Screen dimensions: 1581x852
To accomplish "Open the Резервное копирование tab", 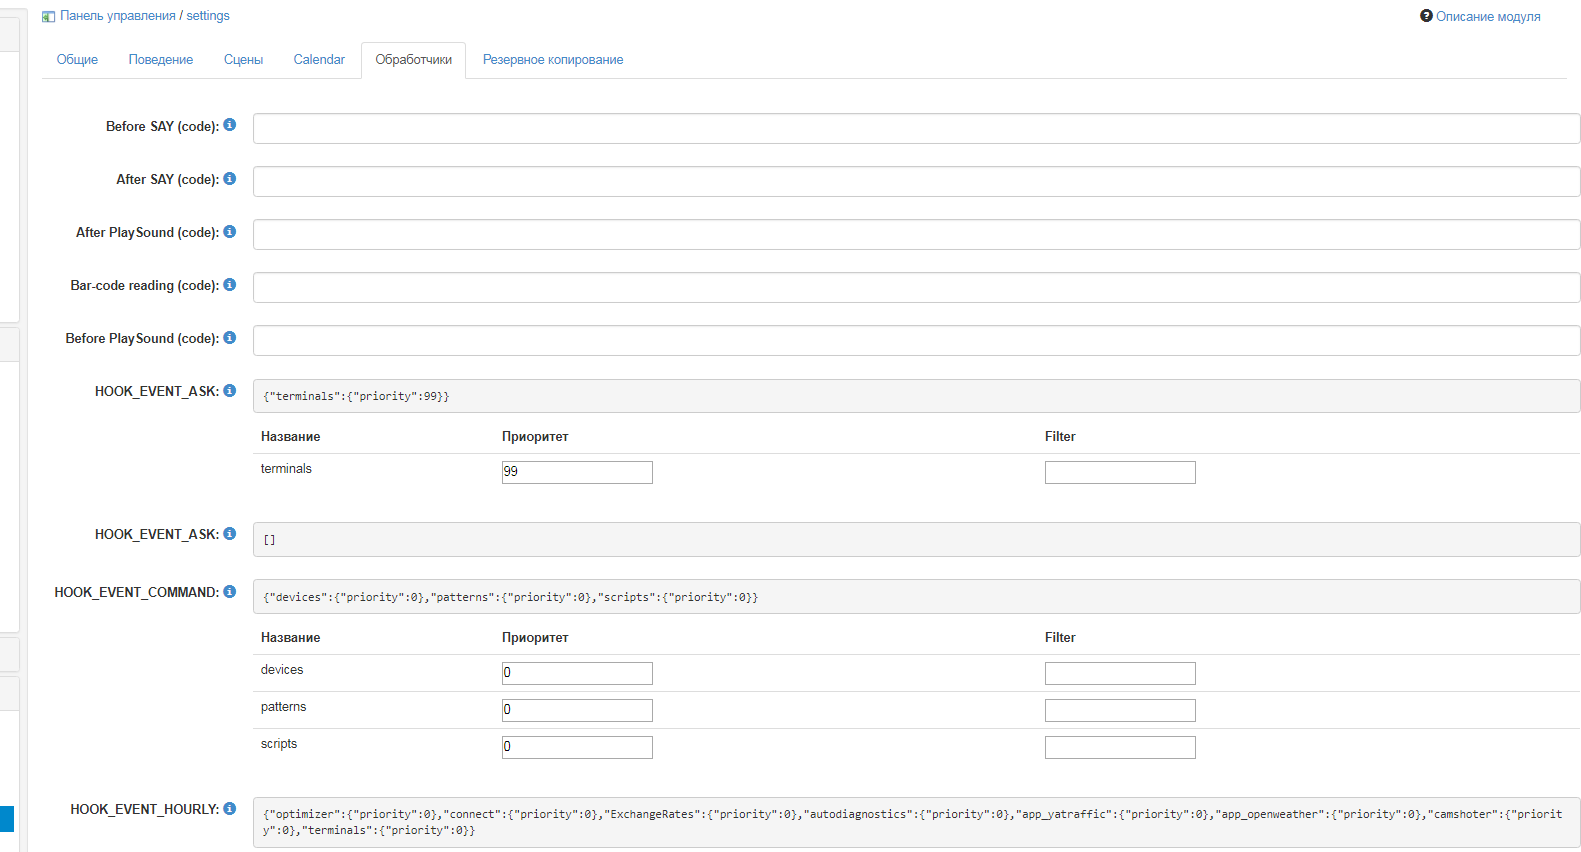I will tap(553, 60).
